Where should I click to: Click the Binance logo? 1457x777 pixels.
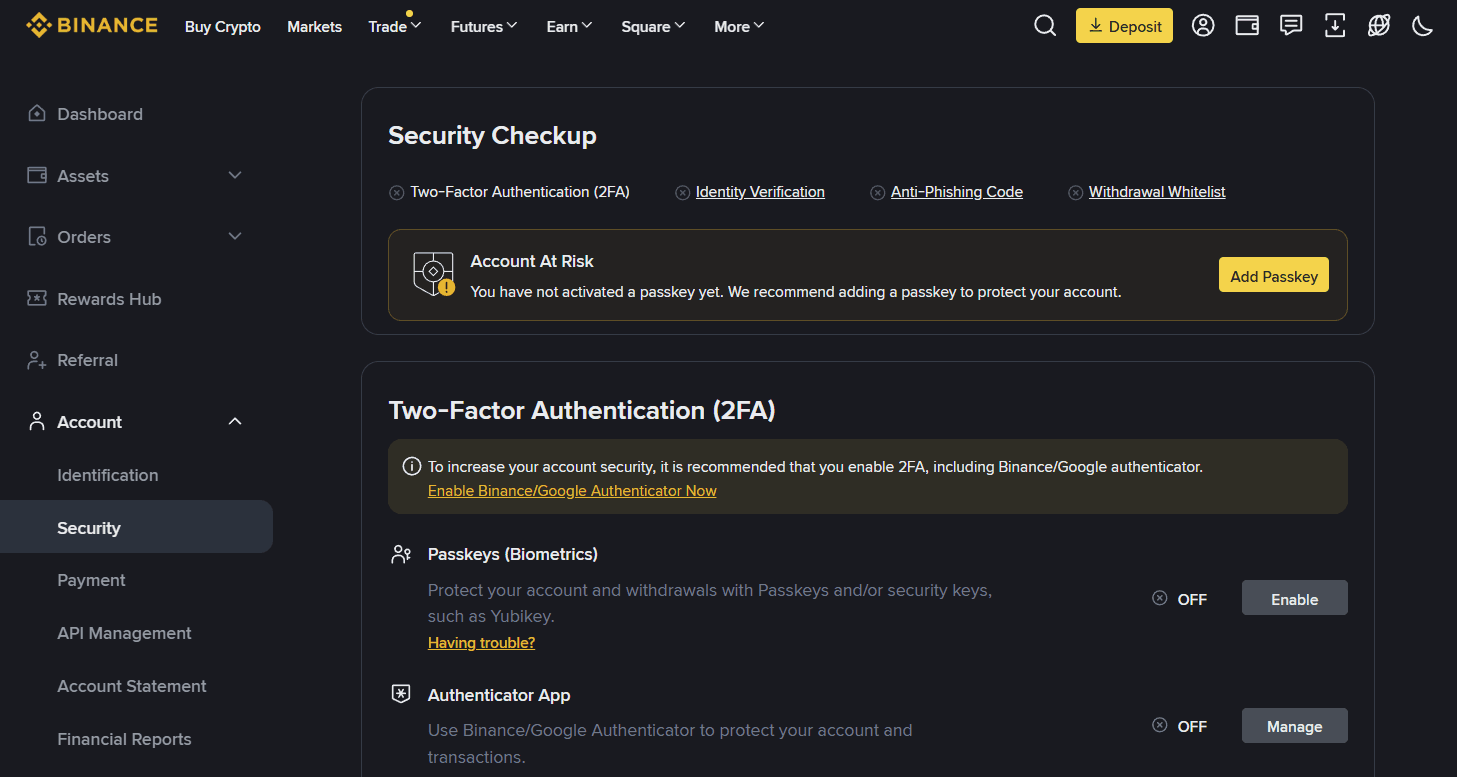92,26
